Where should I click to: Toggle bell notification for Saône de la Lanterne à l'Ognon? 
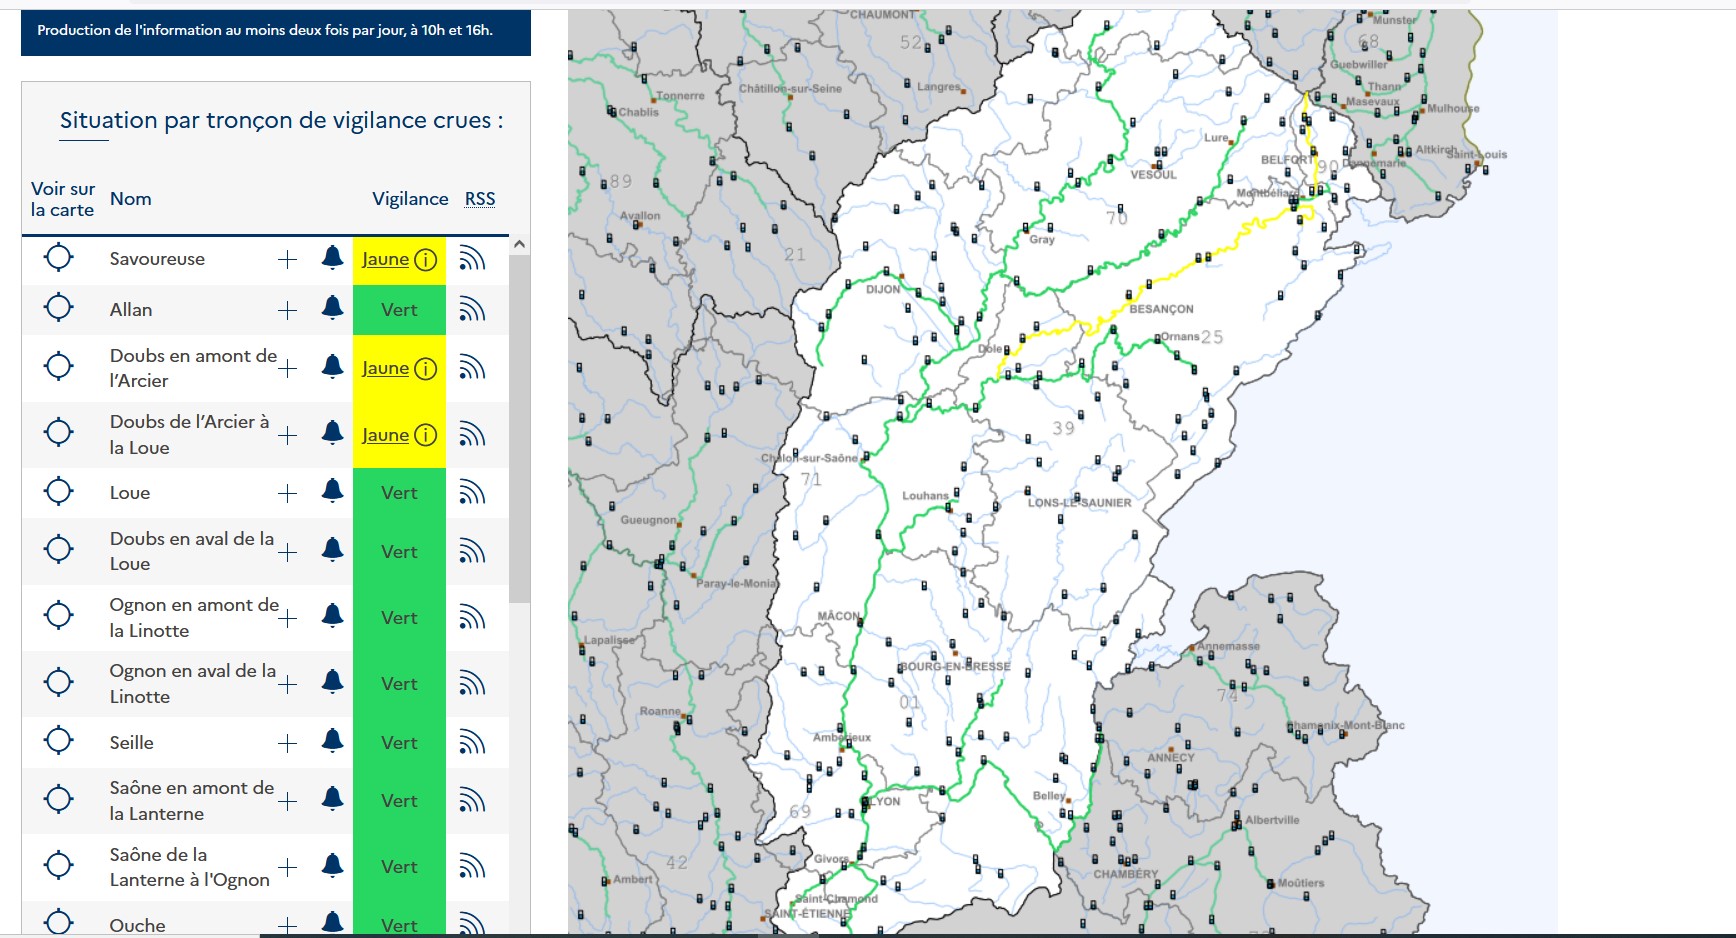[x=332, y=865]
